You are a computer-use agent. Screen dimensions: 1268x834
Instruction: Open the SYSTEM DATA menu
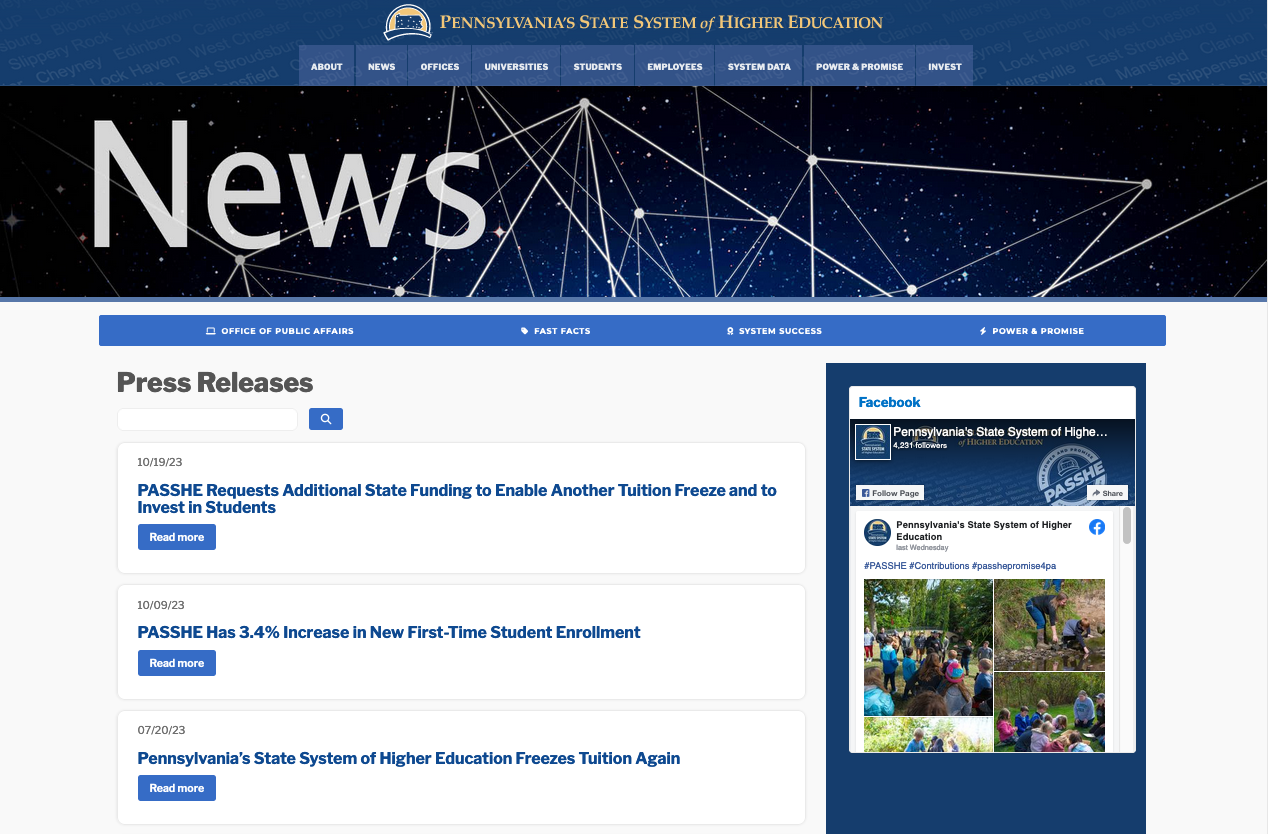coord(759,67)
